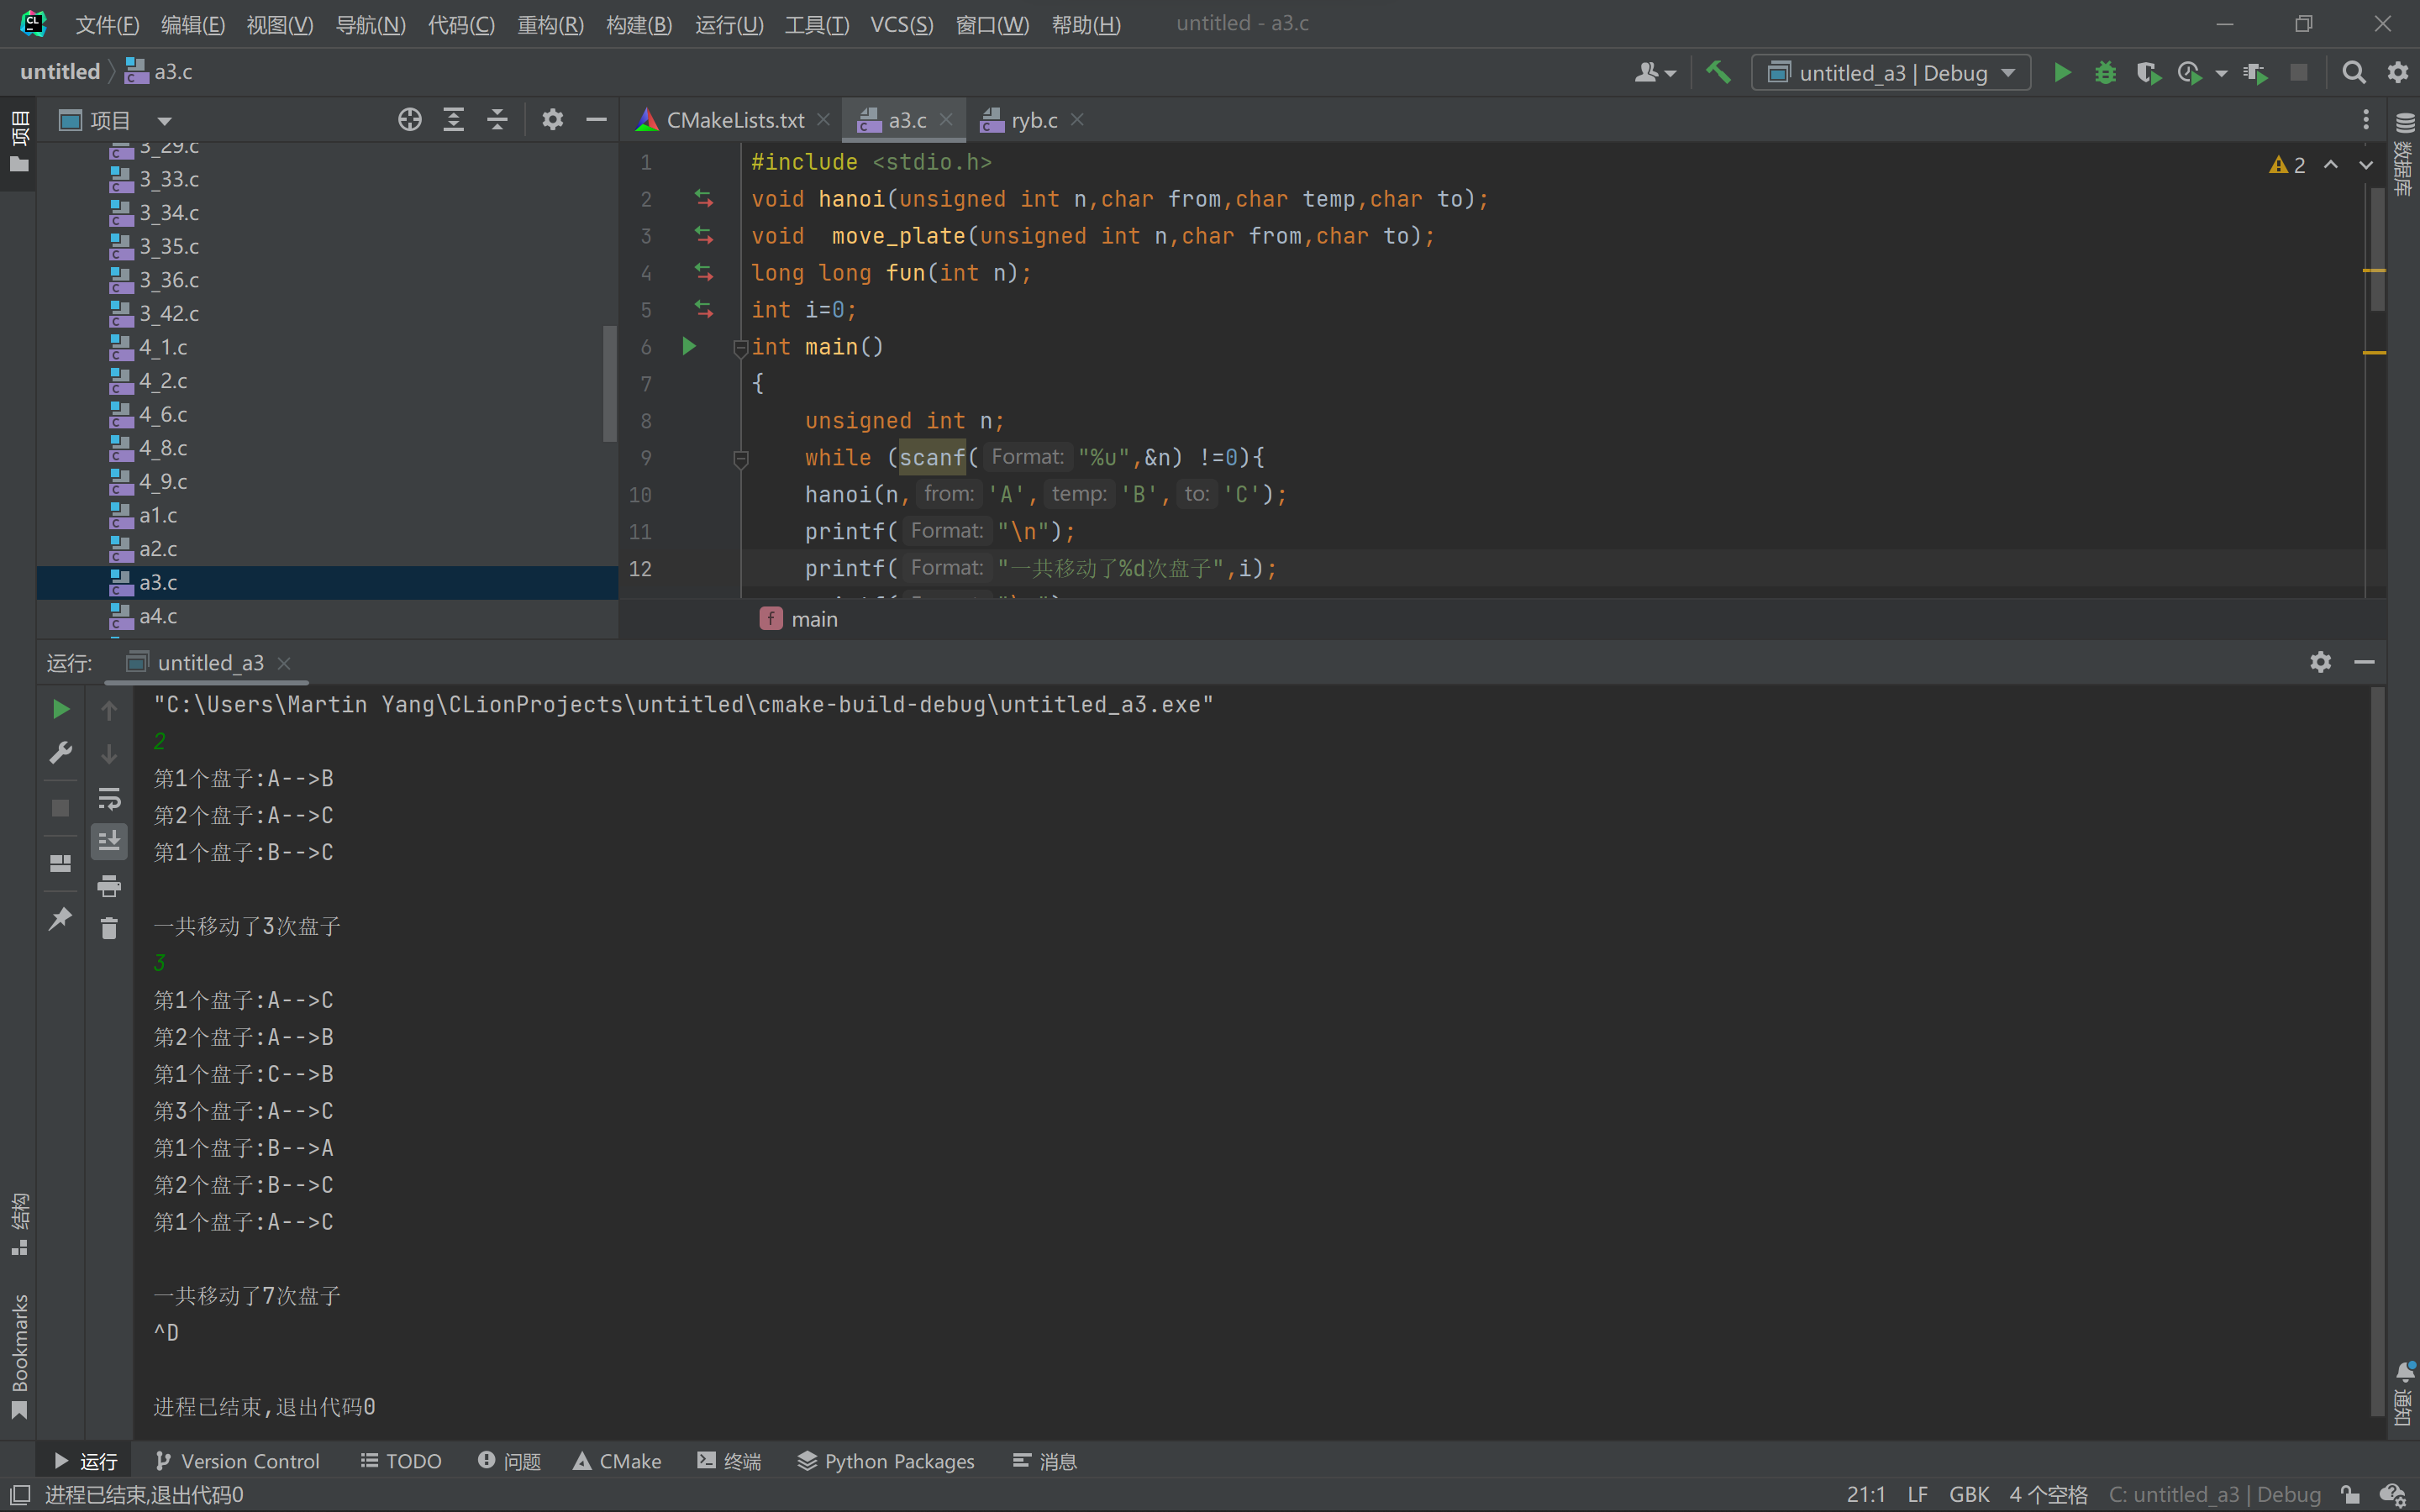Screen dimensions: 2420x1512
Task: Open the CMake tool window button
Action: [617, 1461]
